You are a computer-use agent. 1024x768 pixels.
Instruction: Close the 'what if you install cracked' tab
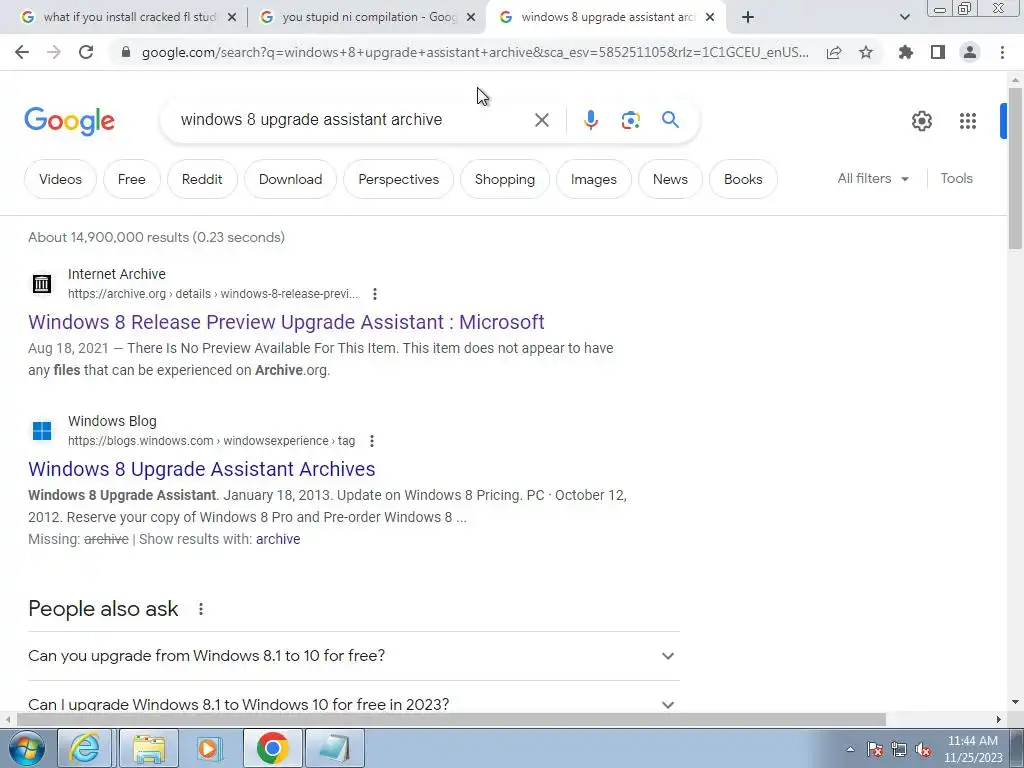click(232, 18)
